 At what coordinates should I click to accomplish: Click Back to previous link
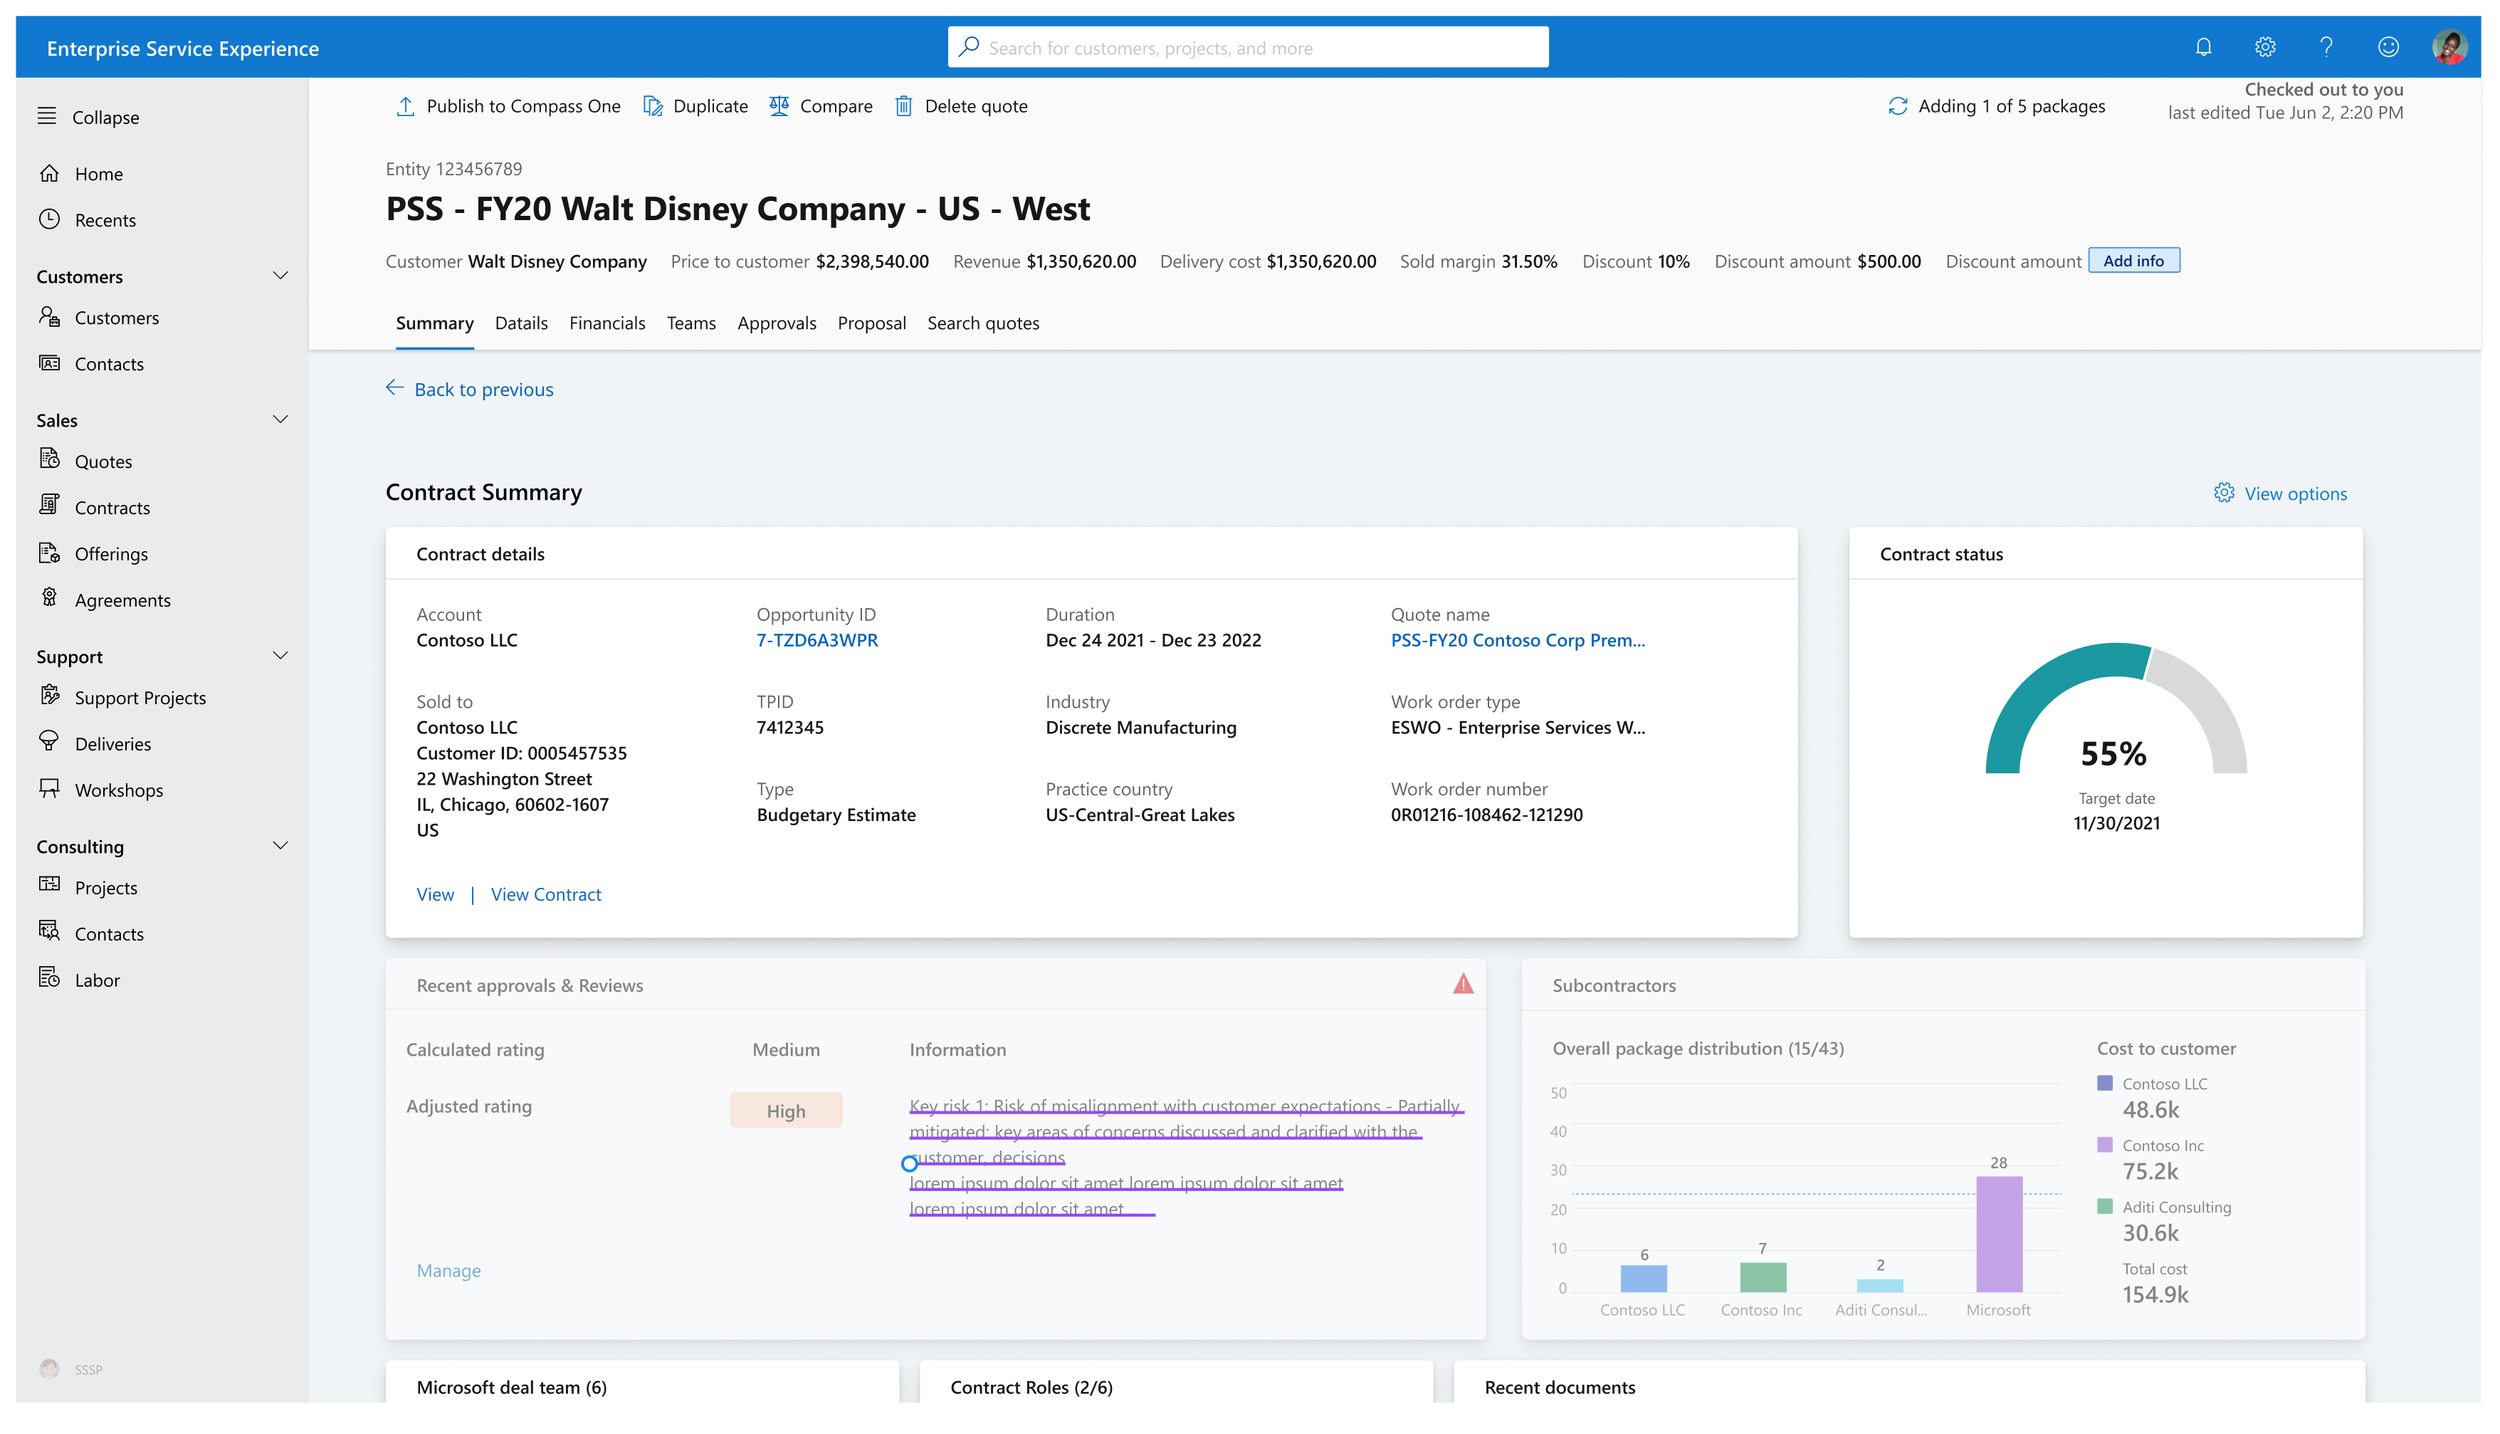pyautogui.click(x=469, y=389)
